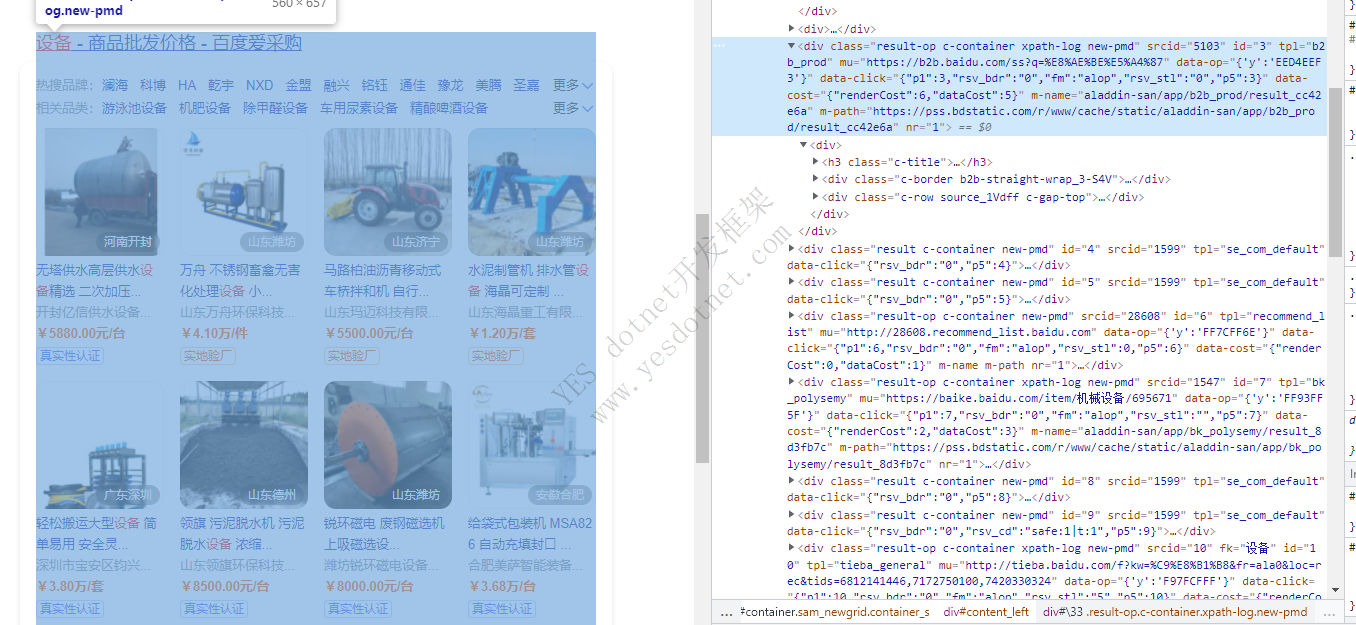Choose the 豫龙 brand link
Image resolution: width=1356 pixels, height=625 pixels.
[x=451, y=86]
